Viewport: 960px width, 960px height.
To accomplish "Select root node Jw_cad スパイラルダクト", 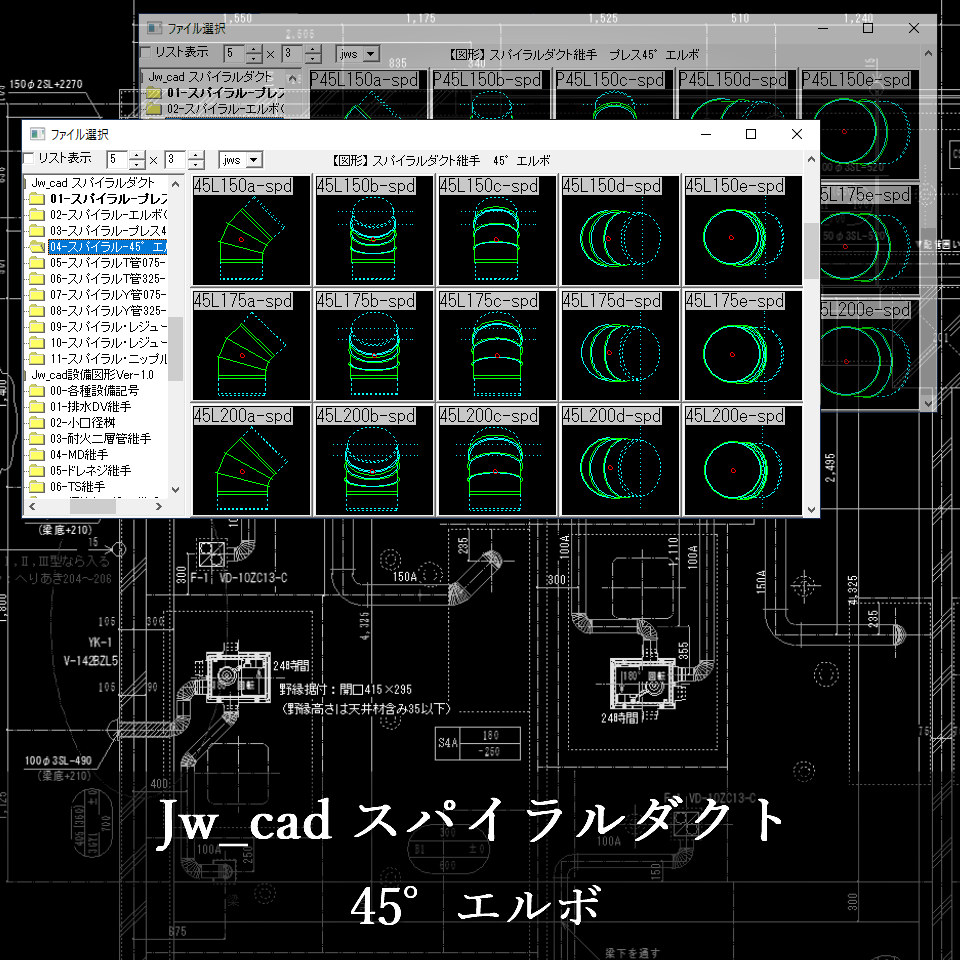I will pos(93,182).
